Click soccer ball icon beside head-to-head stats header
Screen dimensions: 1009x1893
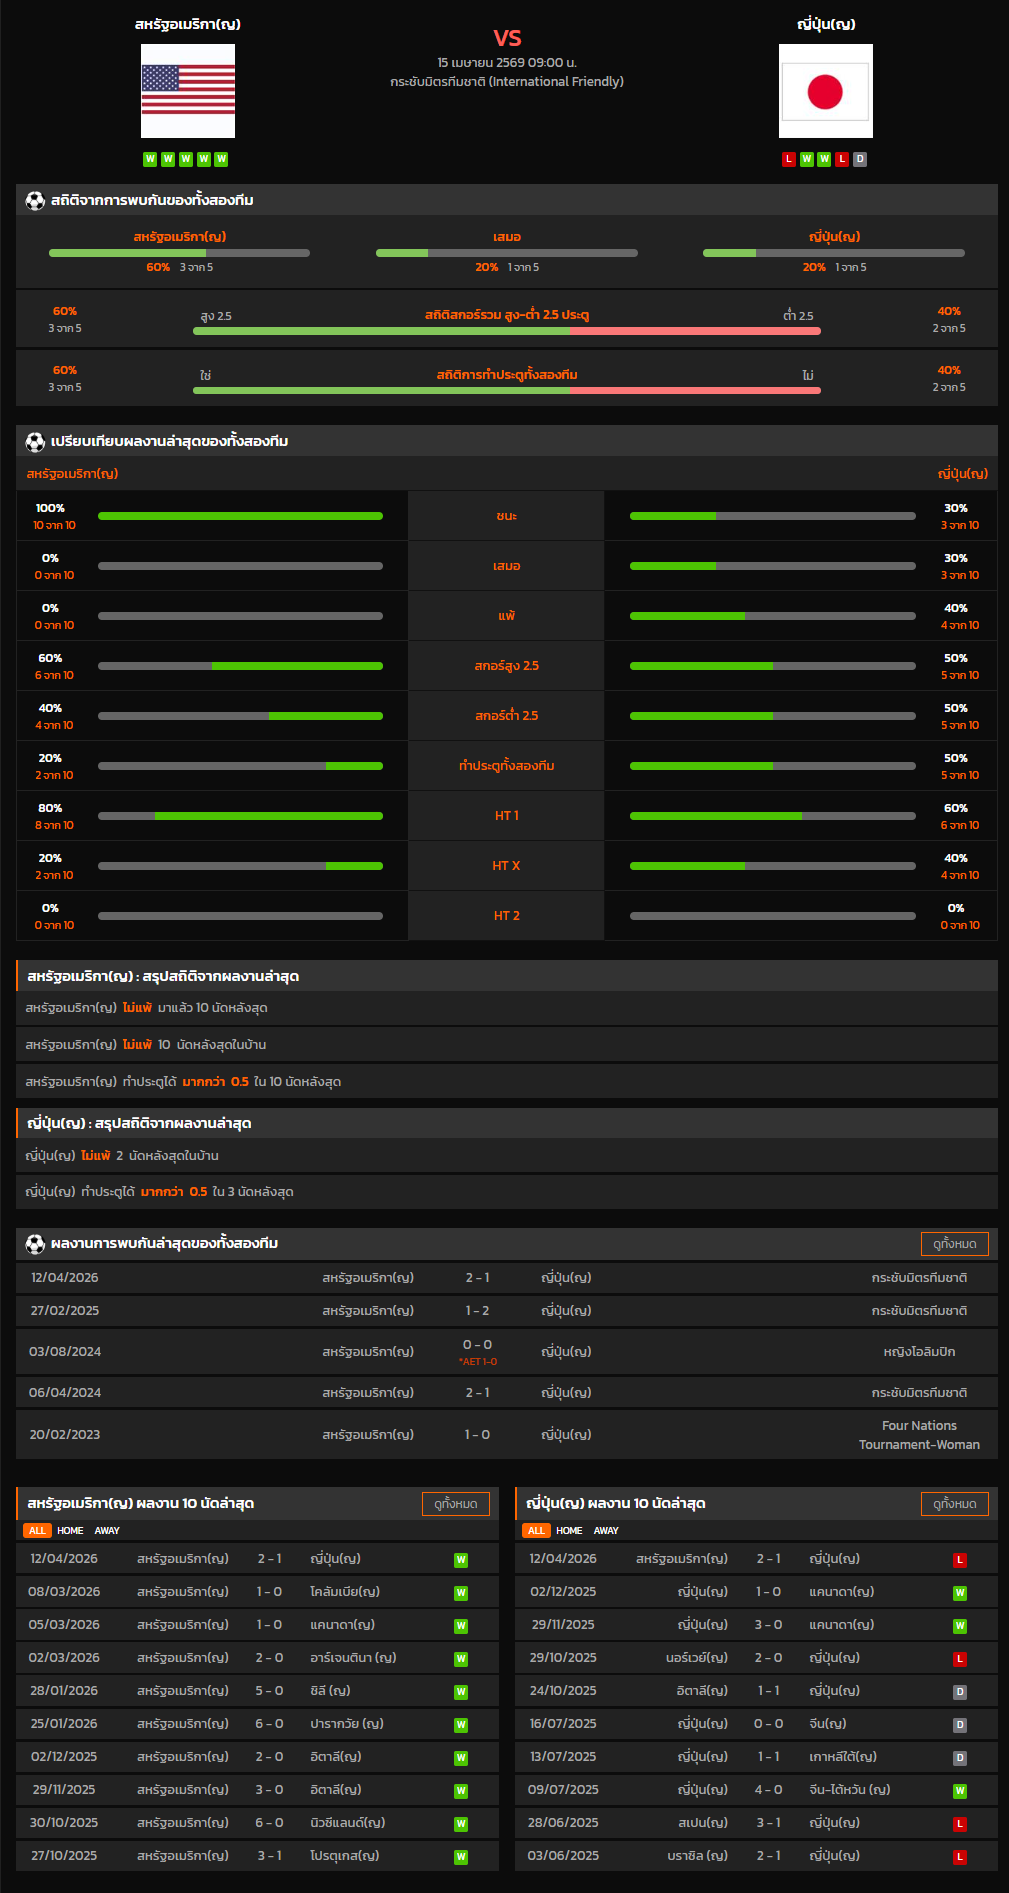pyautogui.click(x=35, y=200)
